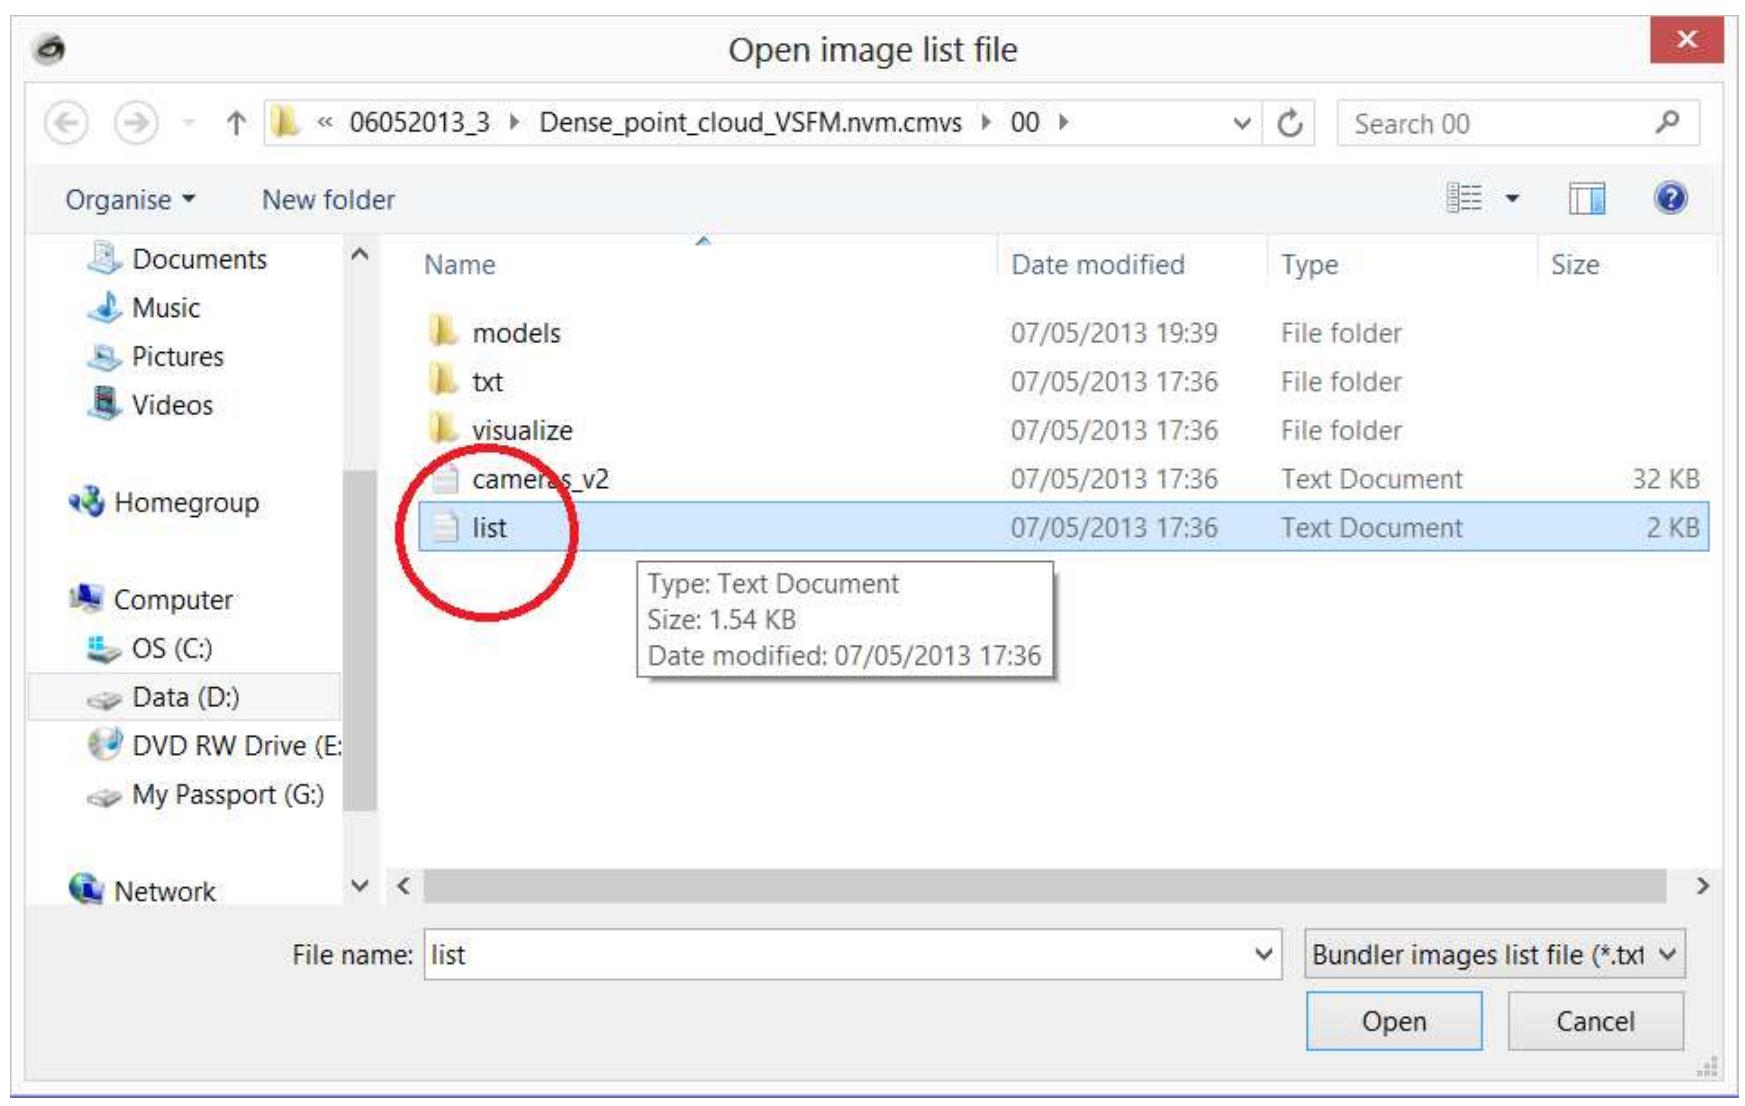Image resolution: width=1745 pixels, height=1106 pixels.
Task: Open the Videos library
Action: pos(172,404)
